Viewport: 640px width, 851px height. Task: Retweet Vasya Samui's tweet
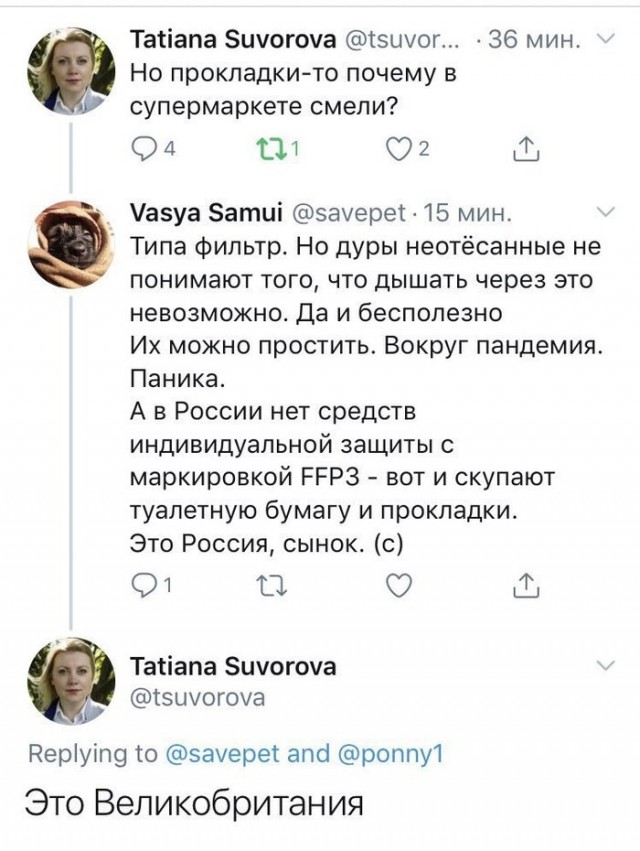tap(272, 586)
